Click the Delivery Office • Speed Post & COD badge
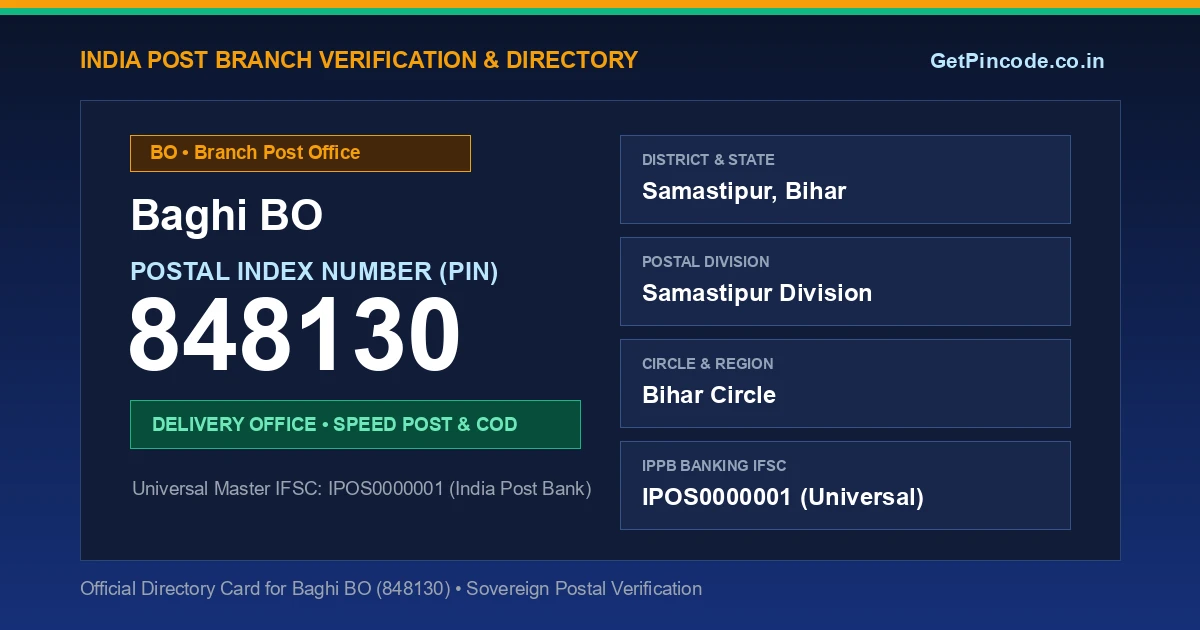The height and width of the screenshot is (630, 1200). (x=355, y=424)
